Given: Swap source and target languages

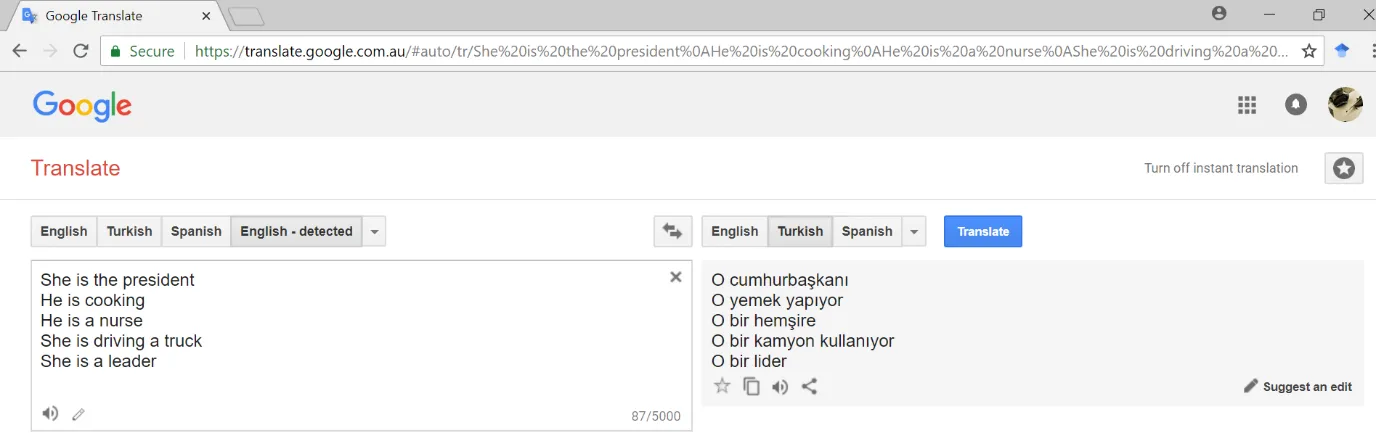Looking at the screenshot, I should point(672,231).
